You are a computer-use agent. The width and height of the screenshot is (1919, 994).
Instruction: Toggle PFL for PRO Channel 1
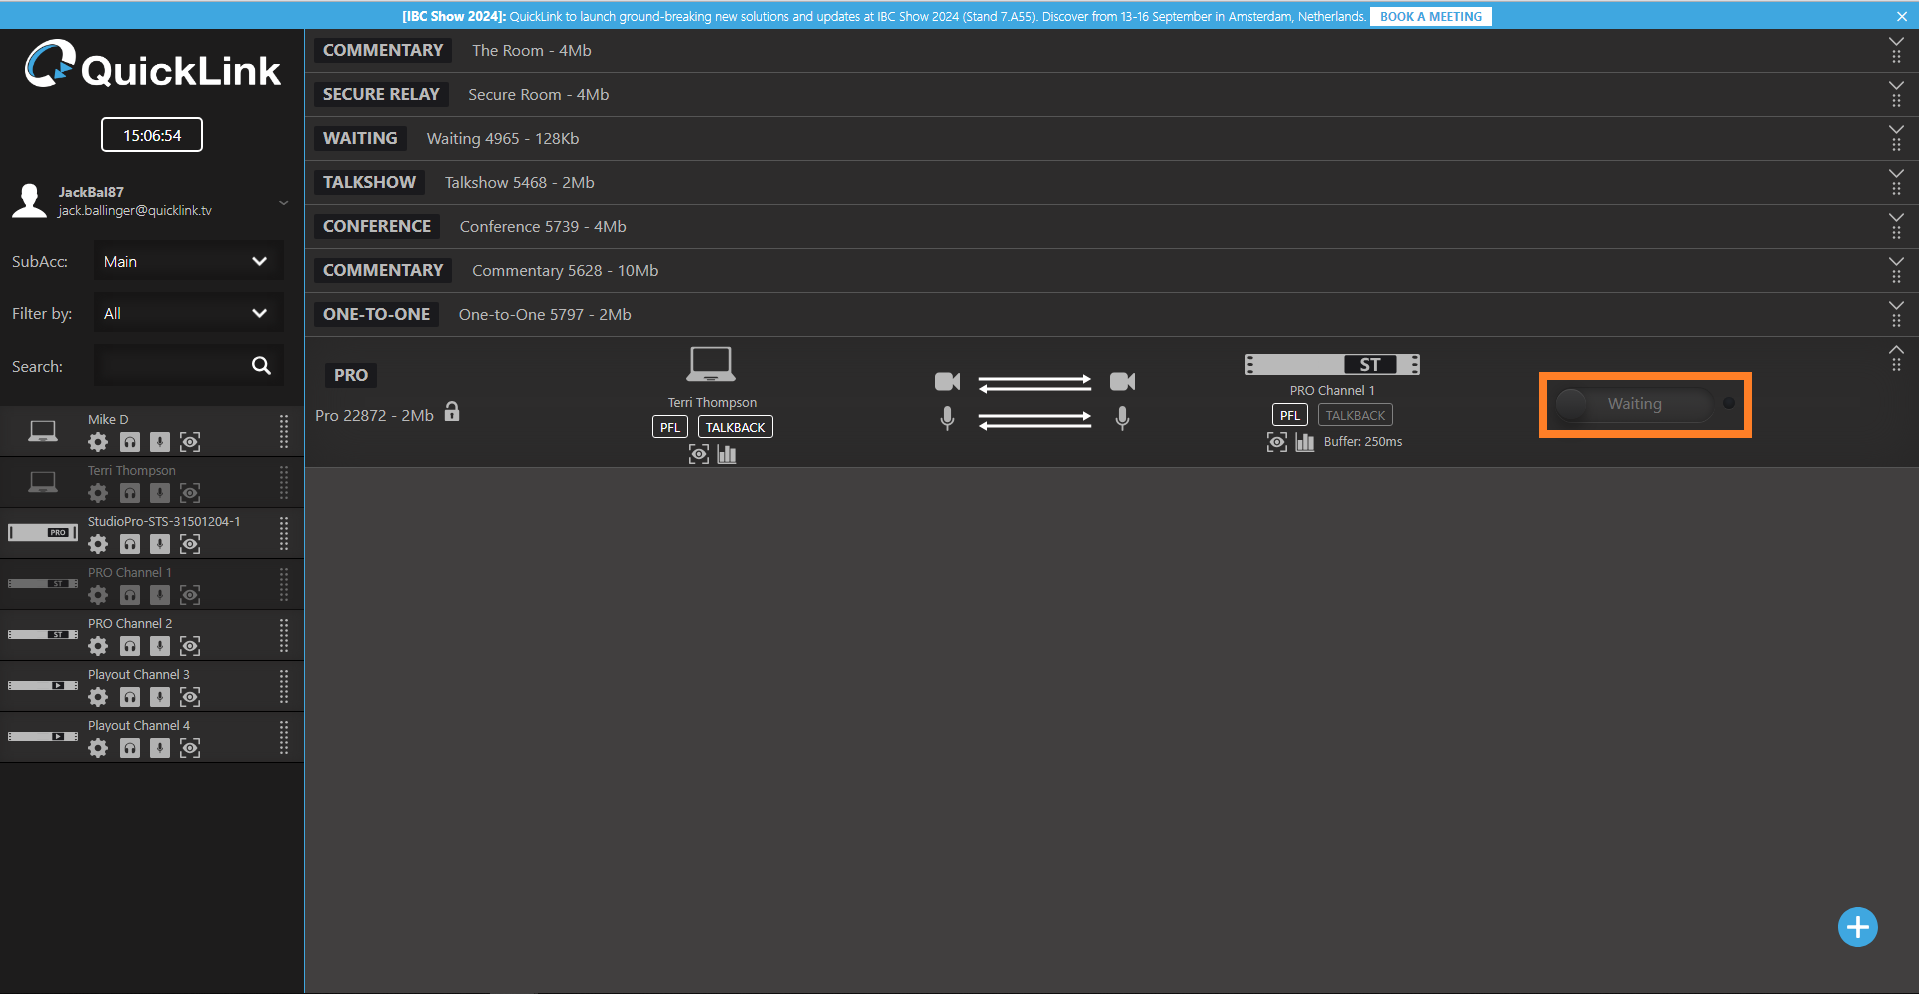pyautogui.click(x=1289, y=415)
